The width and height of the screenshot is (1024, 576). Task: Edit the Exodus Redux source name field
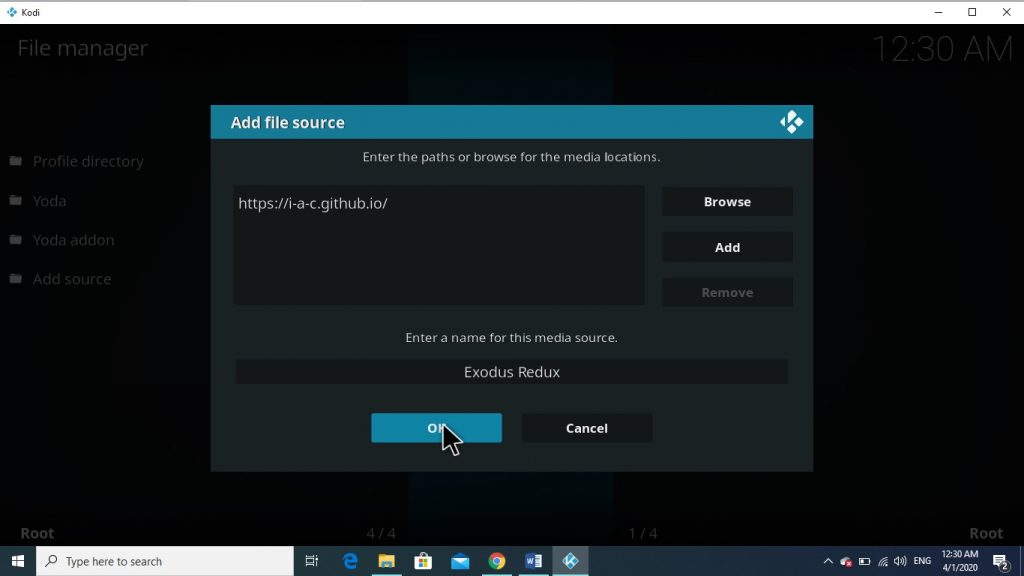click(511, 372)
